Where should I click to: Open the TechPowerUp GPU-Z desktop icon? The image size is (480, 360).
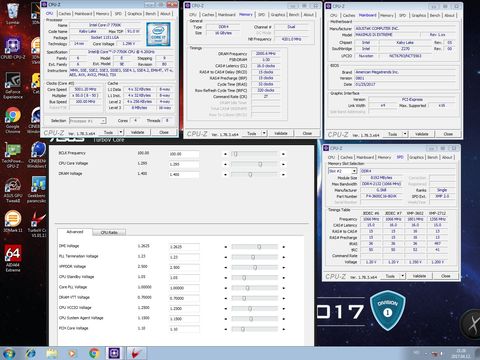click(x=13, y=154)
